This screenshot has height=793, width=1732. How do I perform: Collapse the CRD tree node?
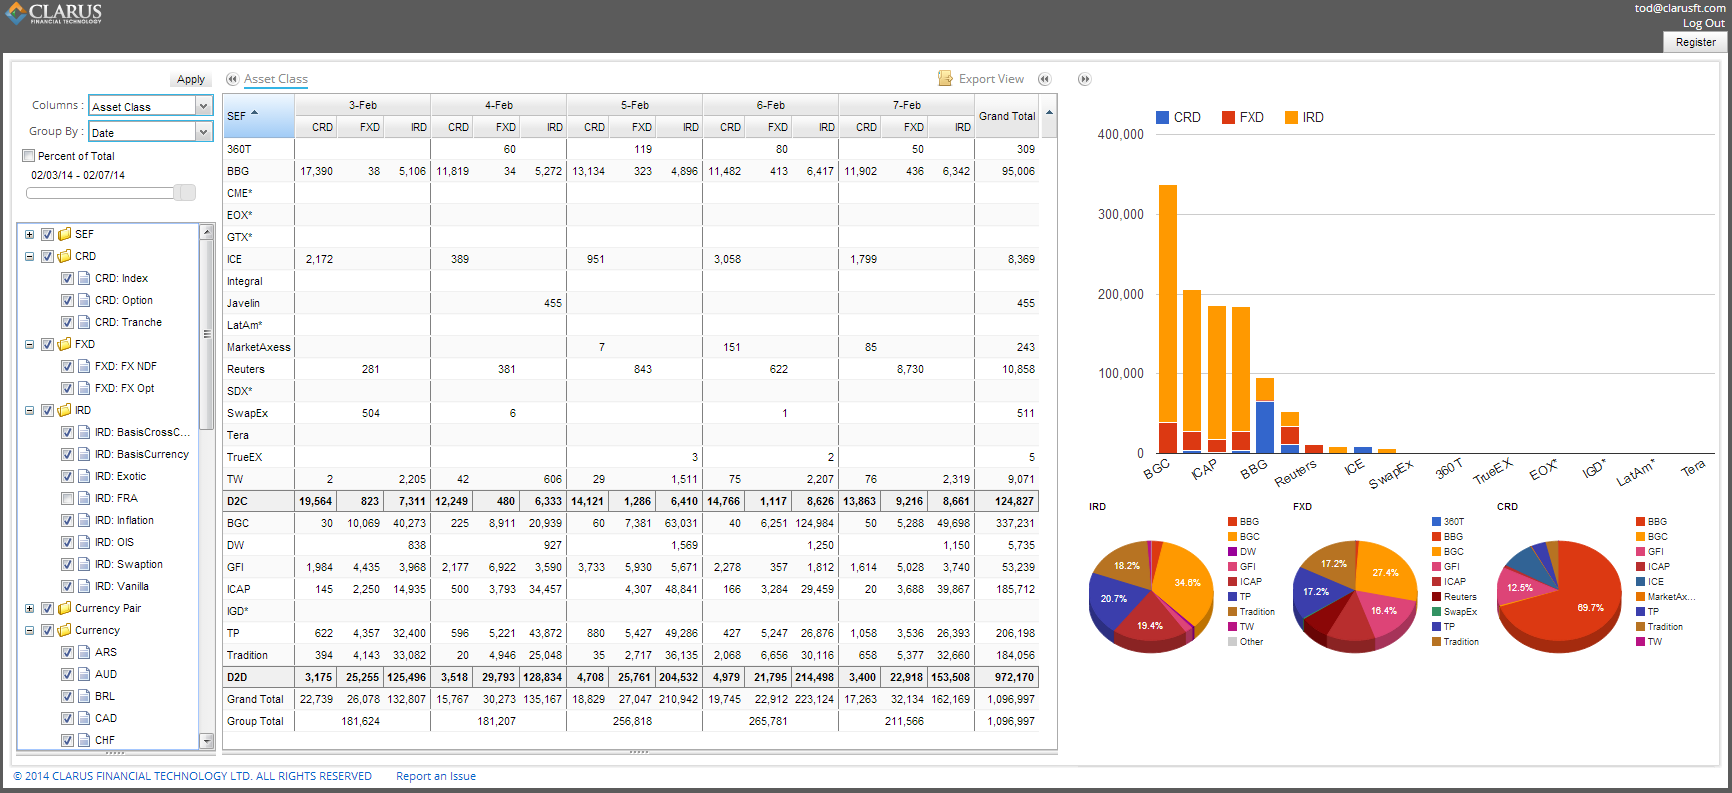tap(29, 256)
